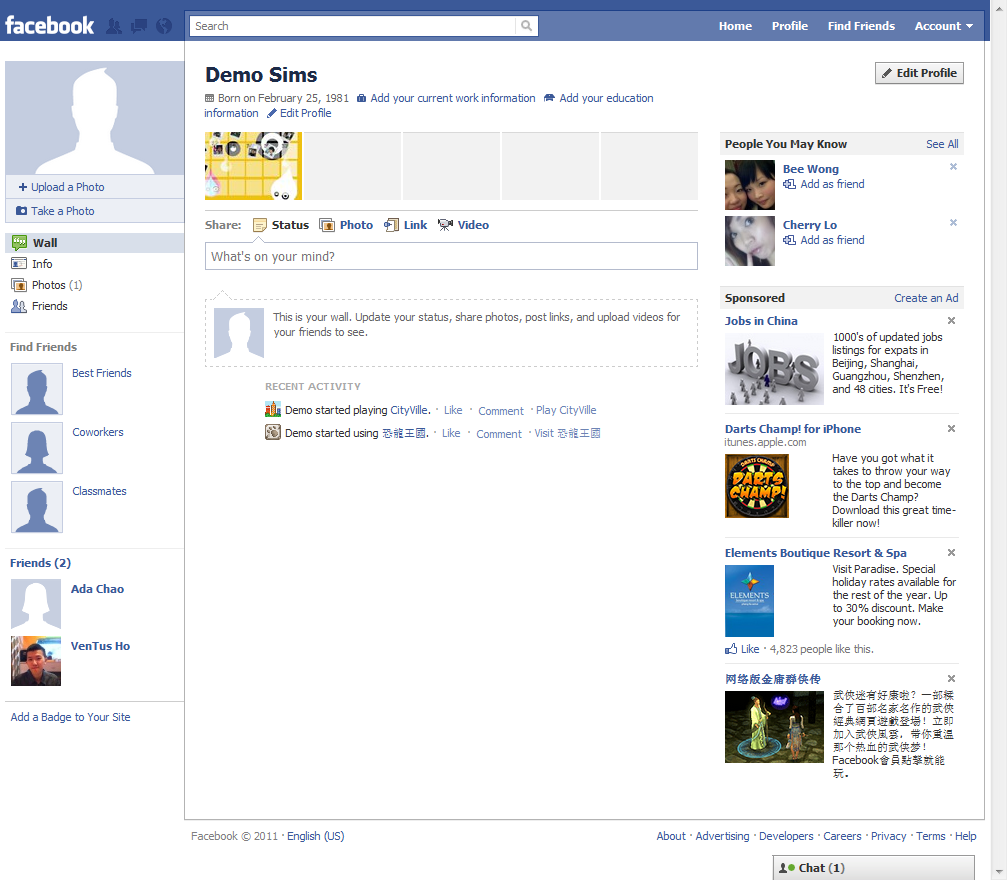Image resolution: width=1007 pixels, height=880 pixels.
Task: Click See All in People You May Know
Action: [942, 145]
